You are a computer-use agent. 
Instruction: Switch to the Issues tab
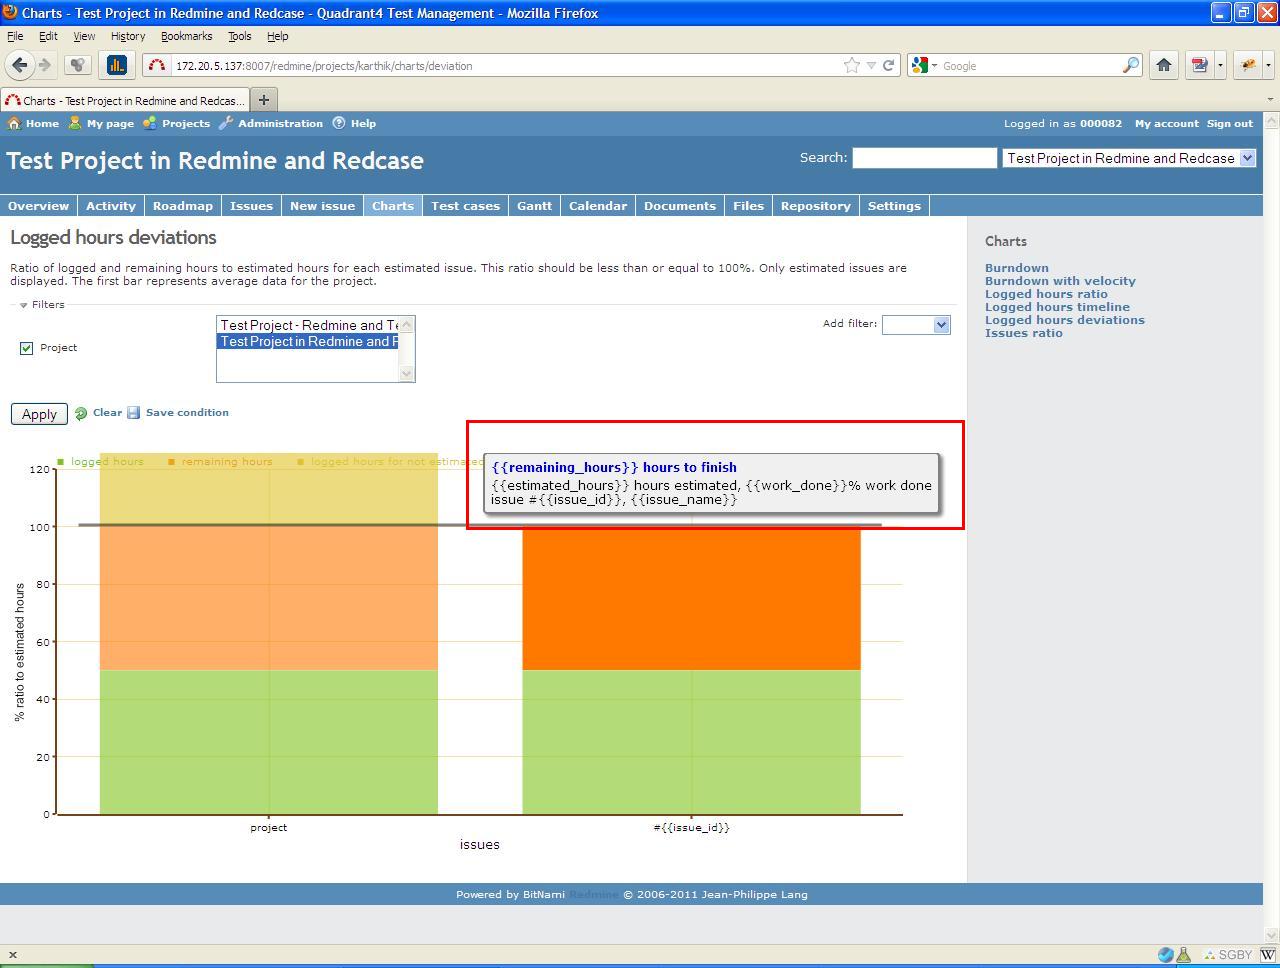click(251, 206)
